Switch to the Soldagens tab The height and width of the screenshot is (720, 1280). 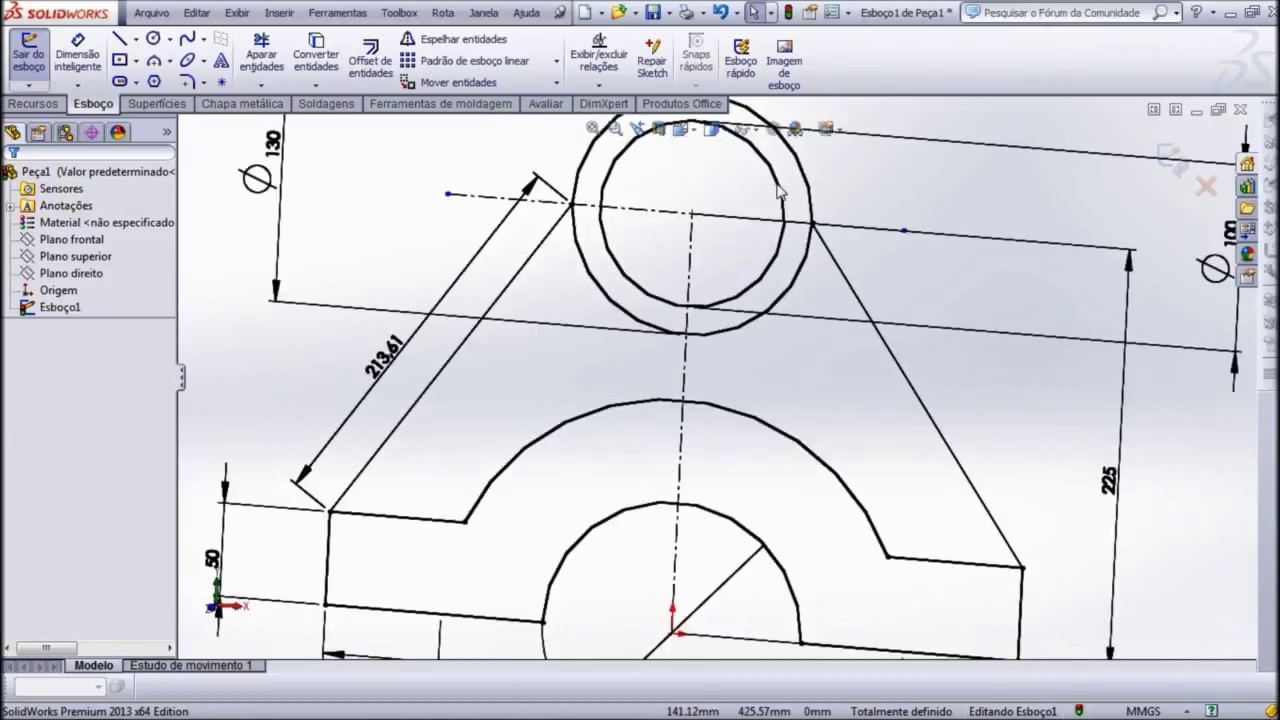326,104
